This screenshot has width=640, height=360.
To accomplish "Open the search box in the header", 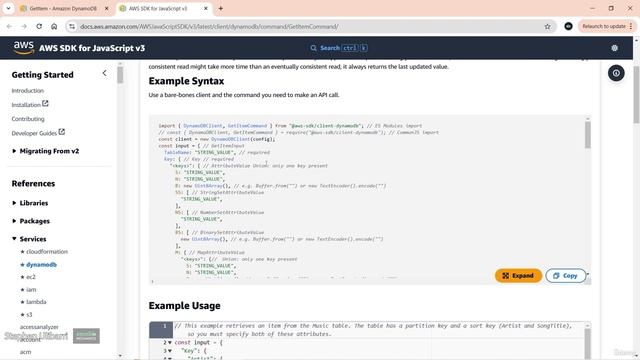I will coord(338,48).
